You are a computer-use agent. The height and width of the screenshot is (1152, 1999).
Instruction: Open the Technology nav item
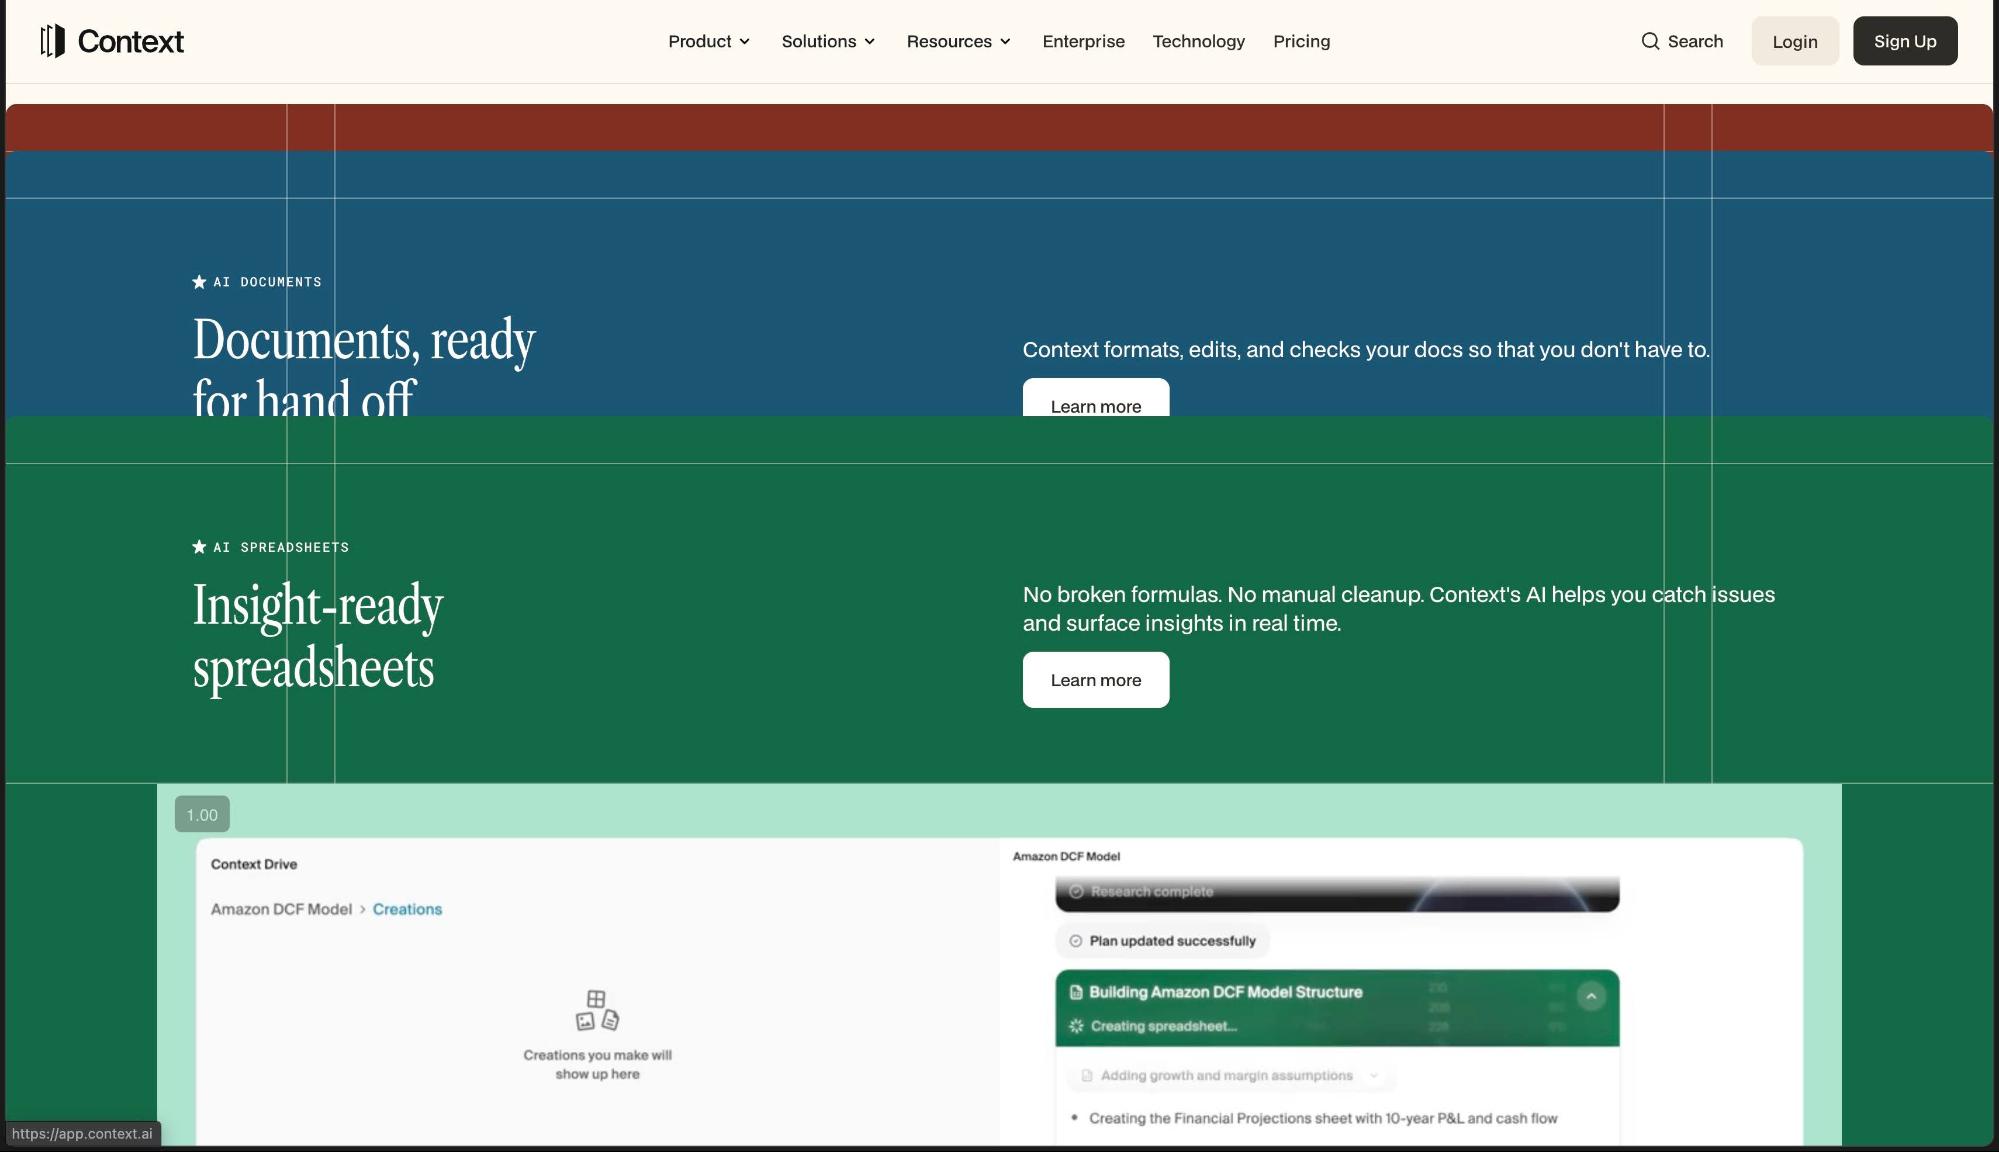coord(1198,41)
